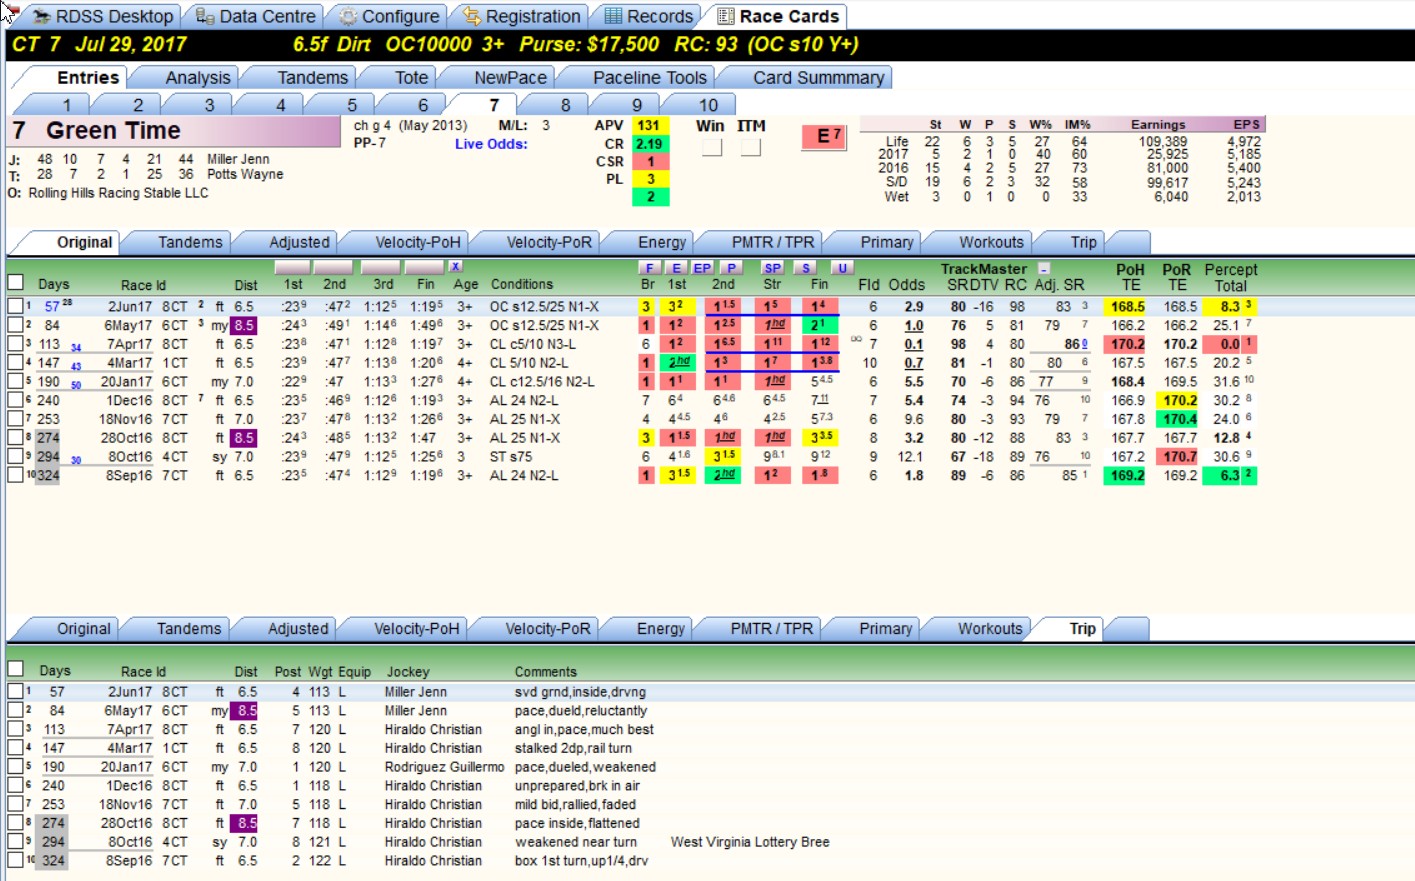Image resolution: width=1415 pixels, height=881 pixels.
Task: Open the Configure gear icon tab
Action: [x=389, y=16]
